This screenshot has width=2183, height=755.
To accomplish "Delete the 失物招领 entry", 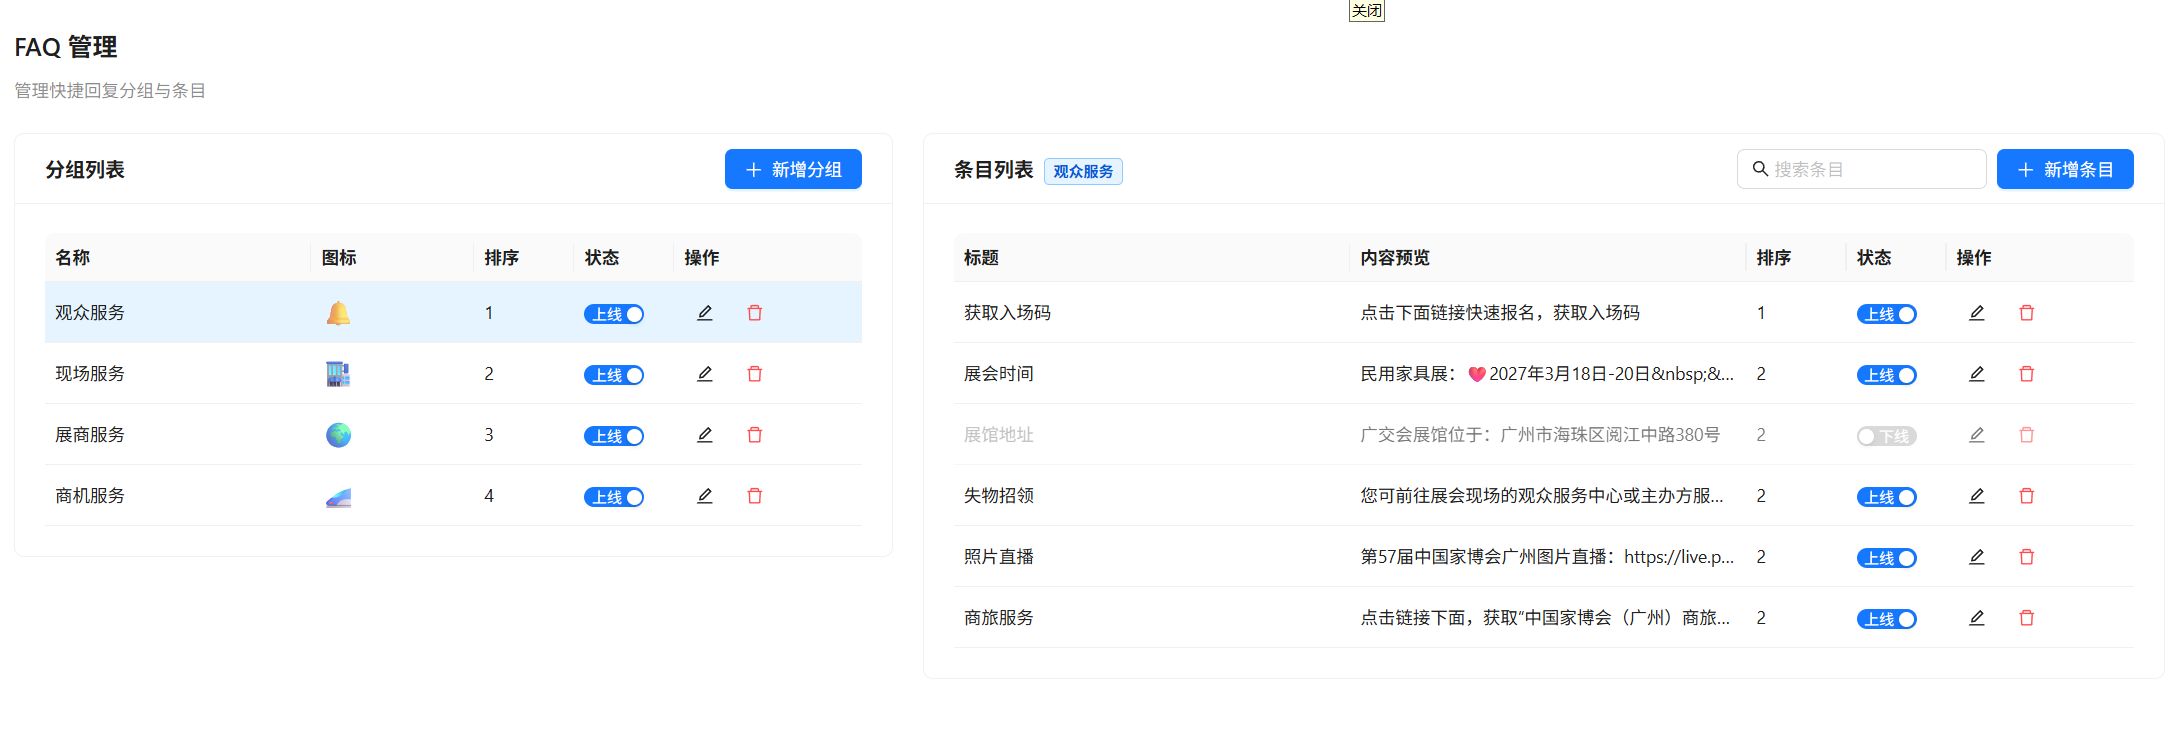I will (x=2026, y=496).
